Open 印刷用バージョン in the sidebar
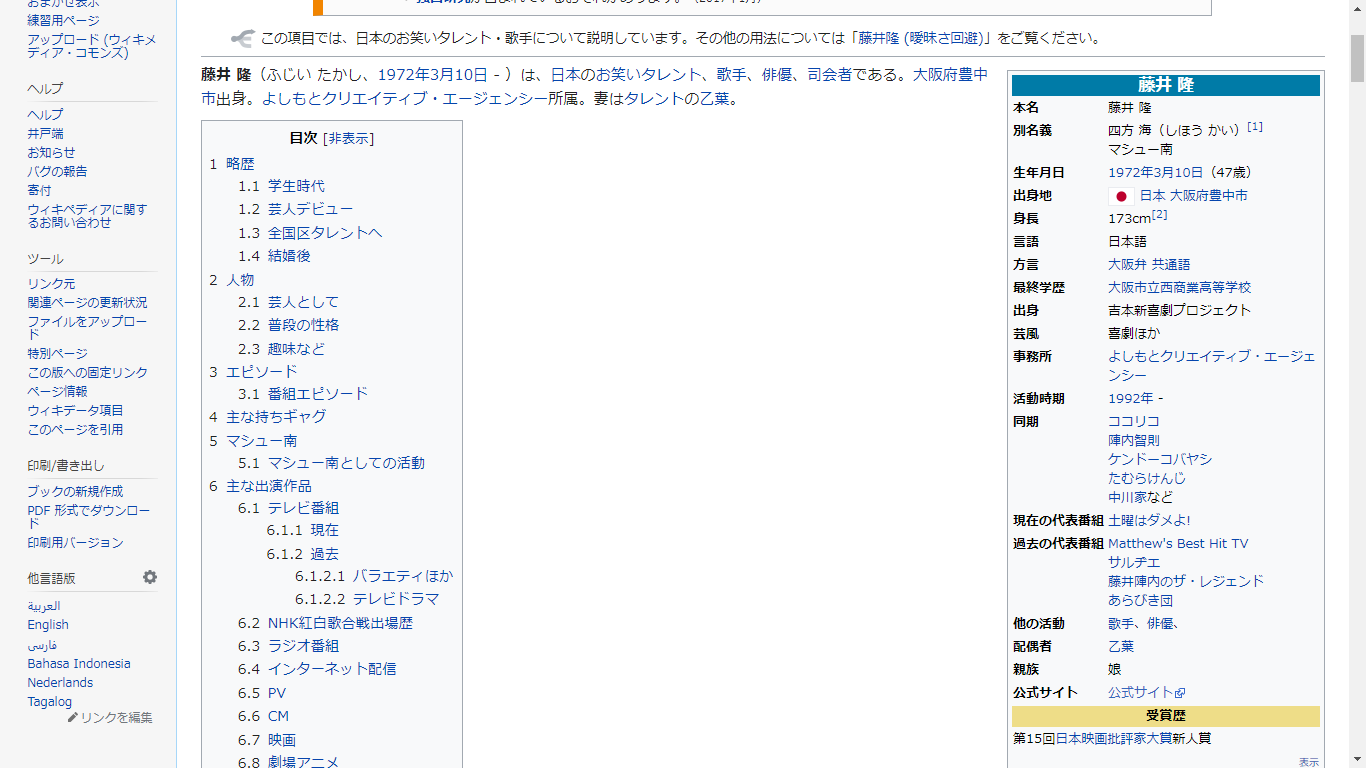The width and height of the screenshot is (1366, 768). click(x=75, y=543)
